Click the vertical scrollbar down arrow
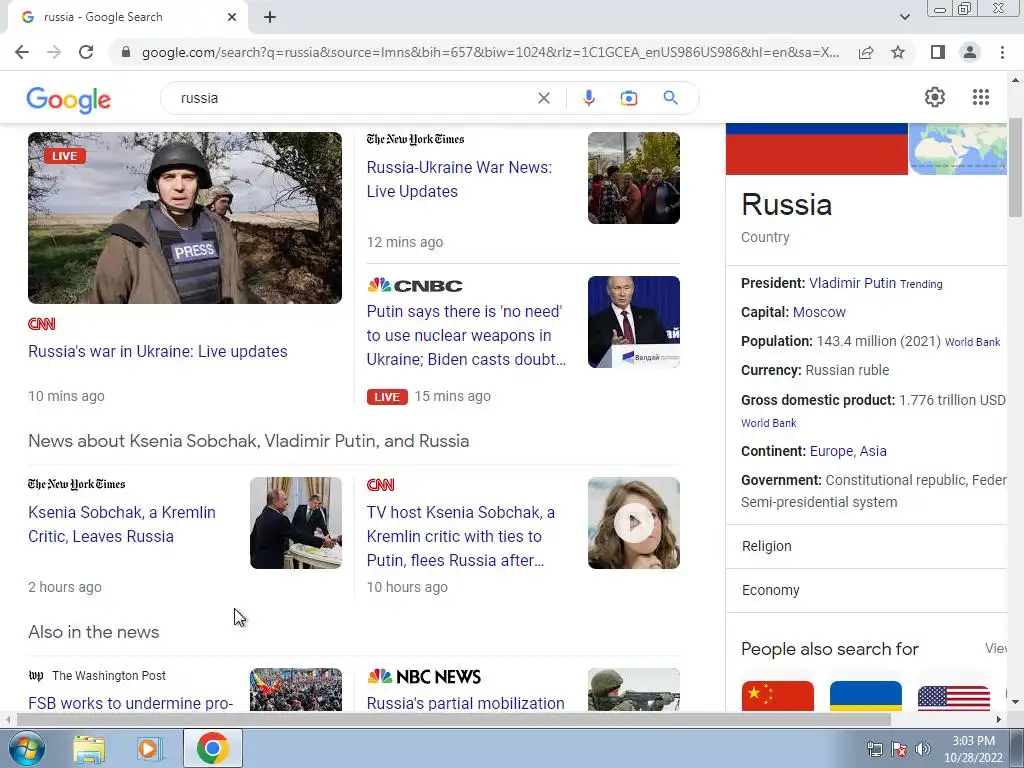Image resolution: width=1024 pixels, height=768 pixels. pos(1016,703)
